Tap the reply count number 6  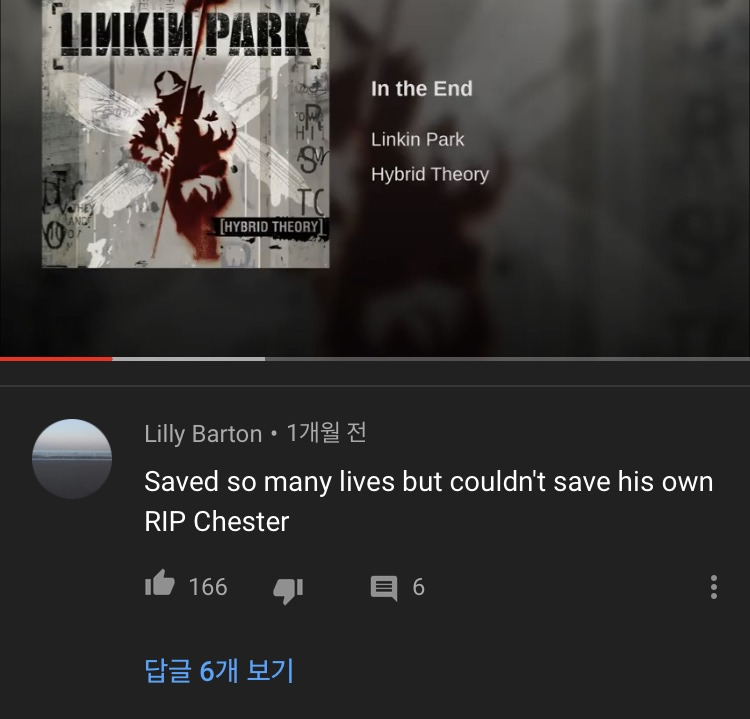point(419,587)
